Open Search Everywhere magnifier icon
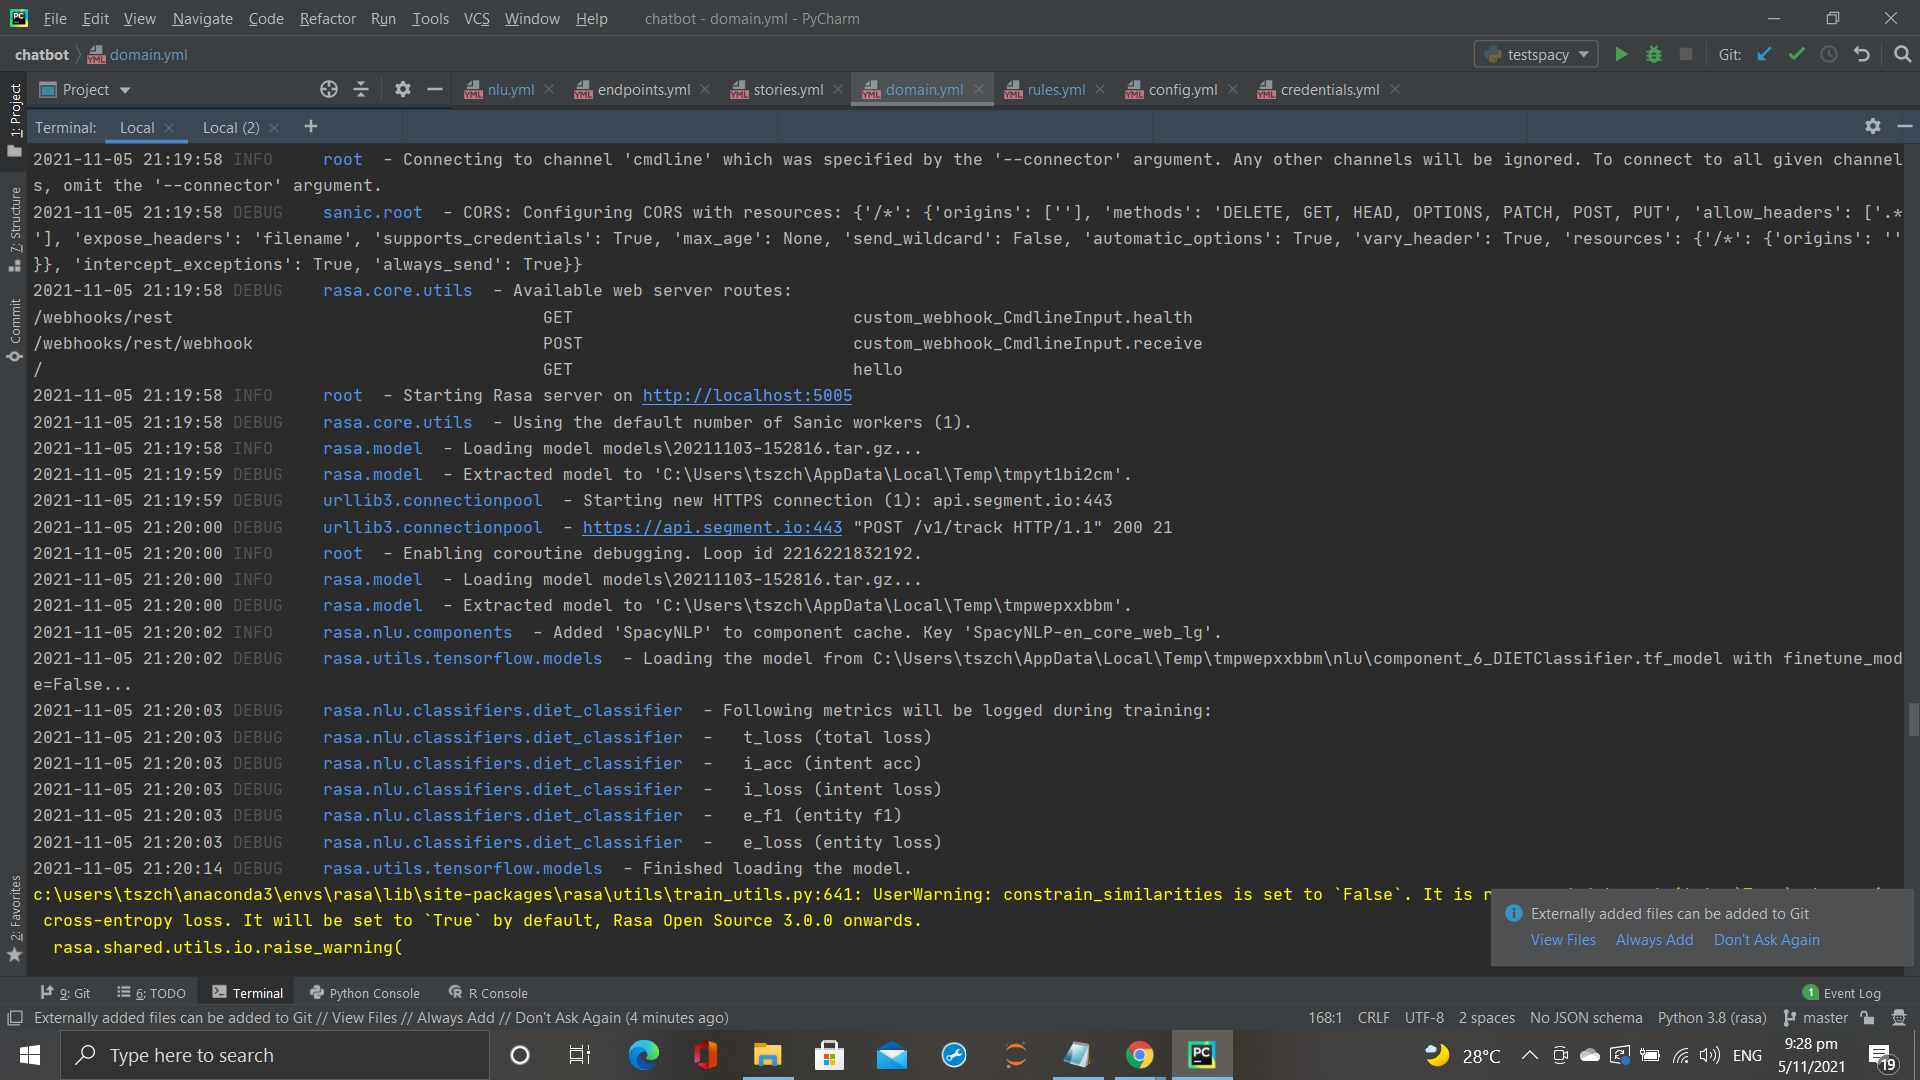1920x1080 pixels. 1902,54
